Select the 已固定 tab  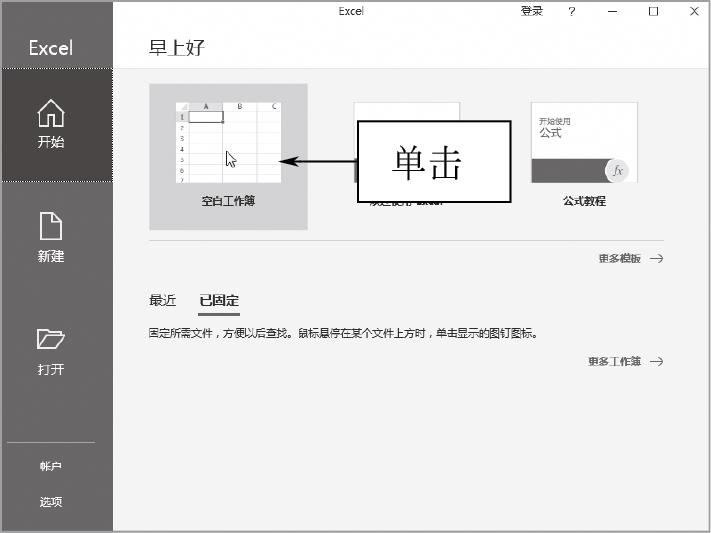click(219, 300)
